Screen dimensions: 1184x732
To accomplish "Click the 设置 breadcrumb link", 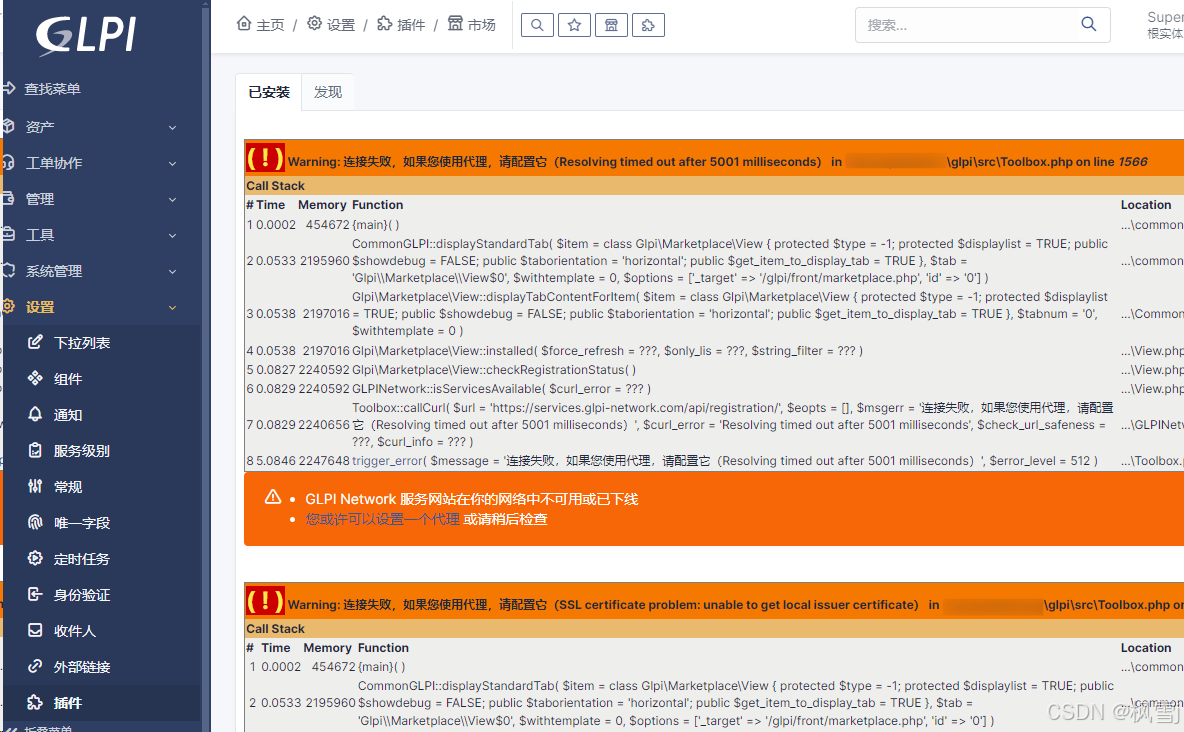I will (x=331, y=24).
